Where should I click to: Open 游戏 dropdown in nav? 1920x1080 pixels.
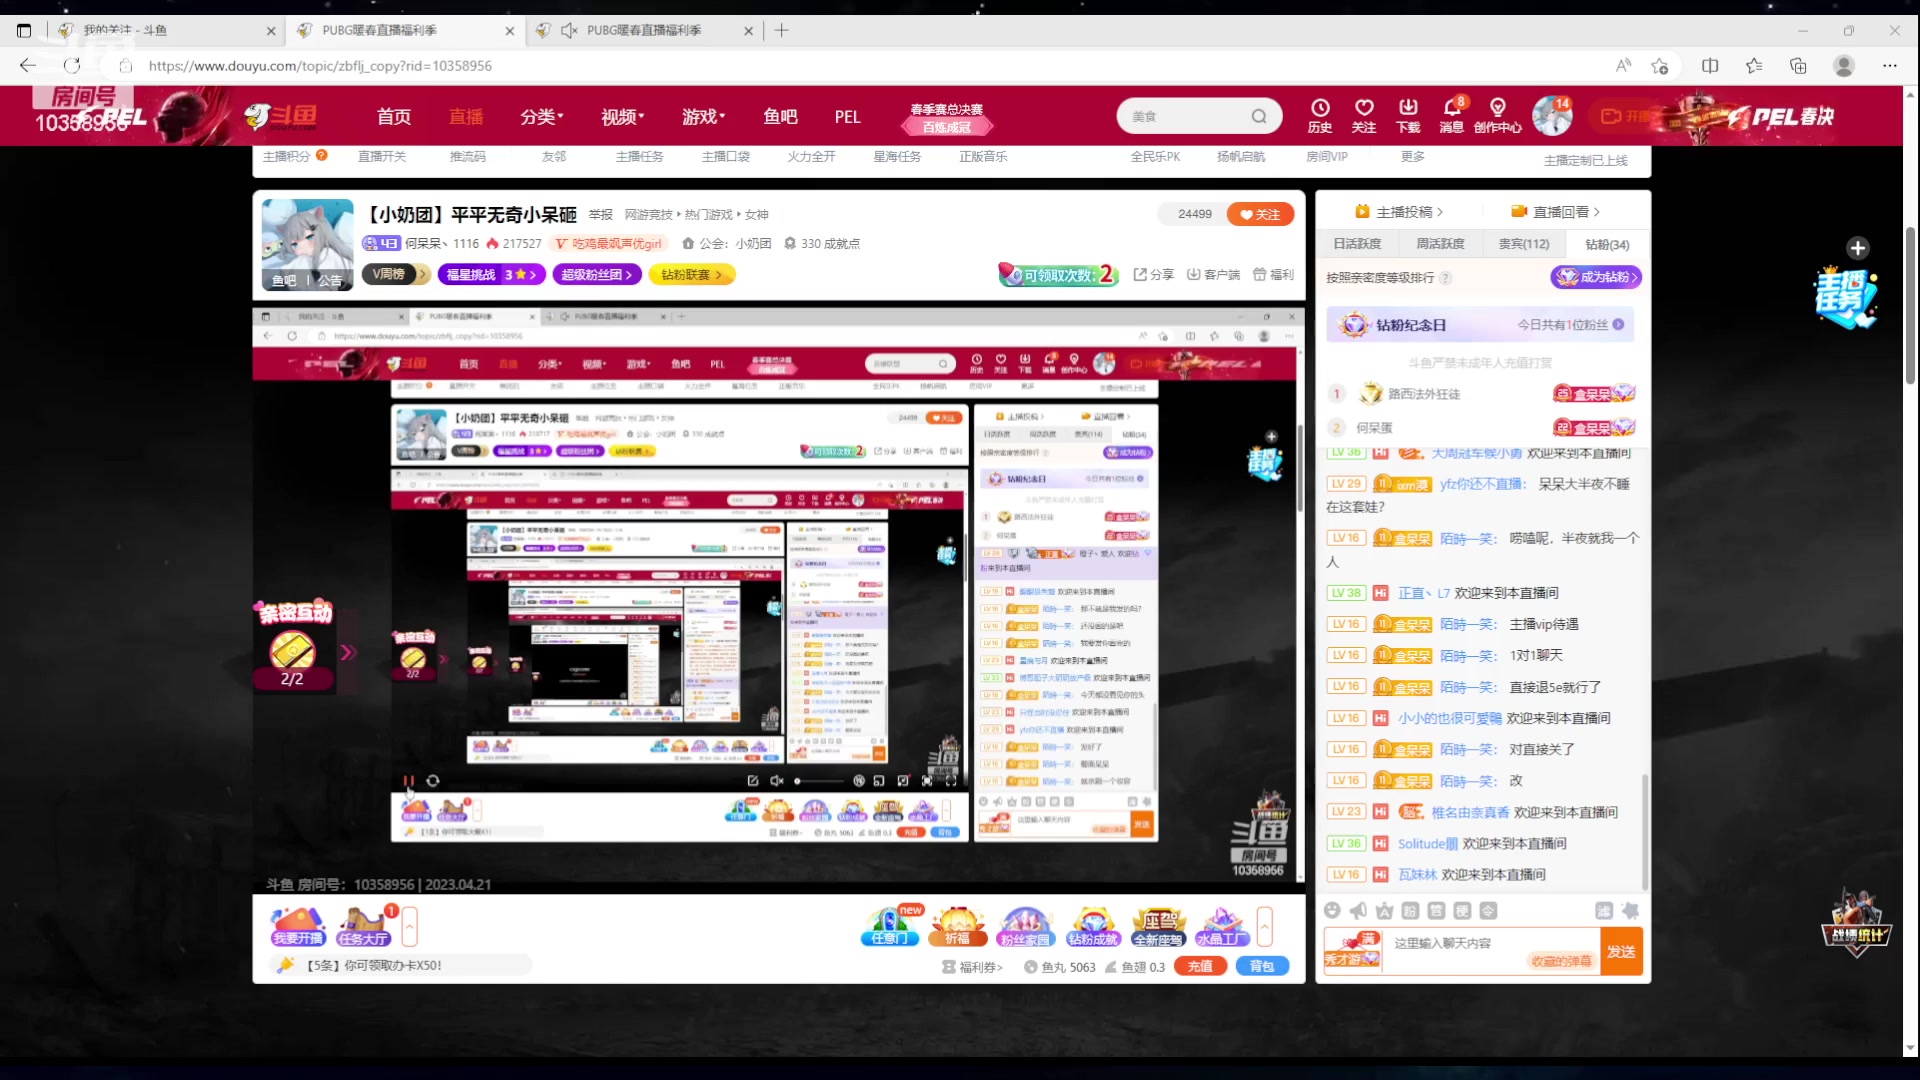704,117
